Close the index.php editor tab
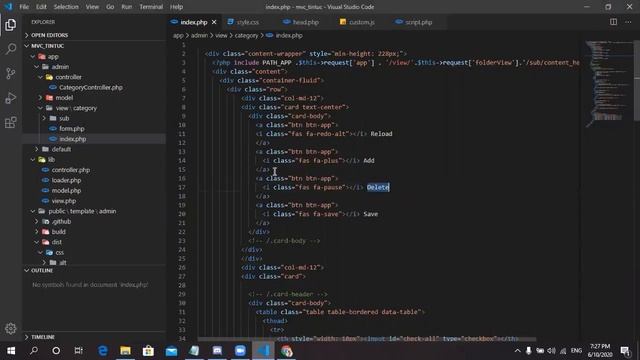The image size is (640, 360). [214, 22]
